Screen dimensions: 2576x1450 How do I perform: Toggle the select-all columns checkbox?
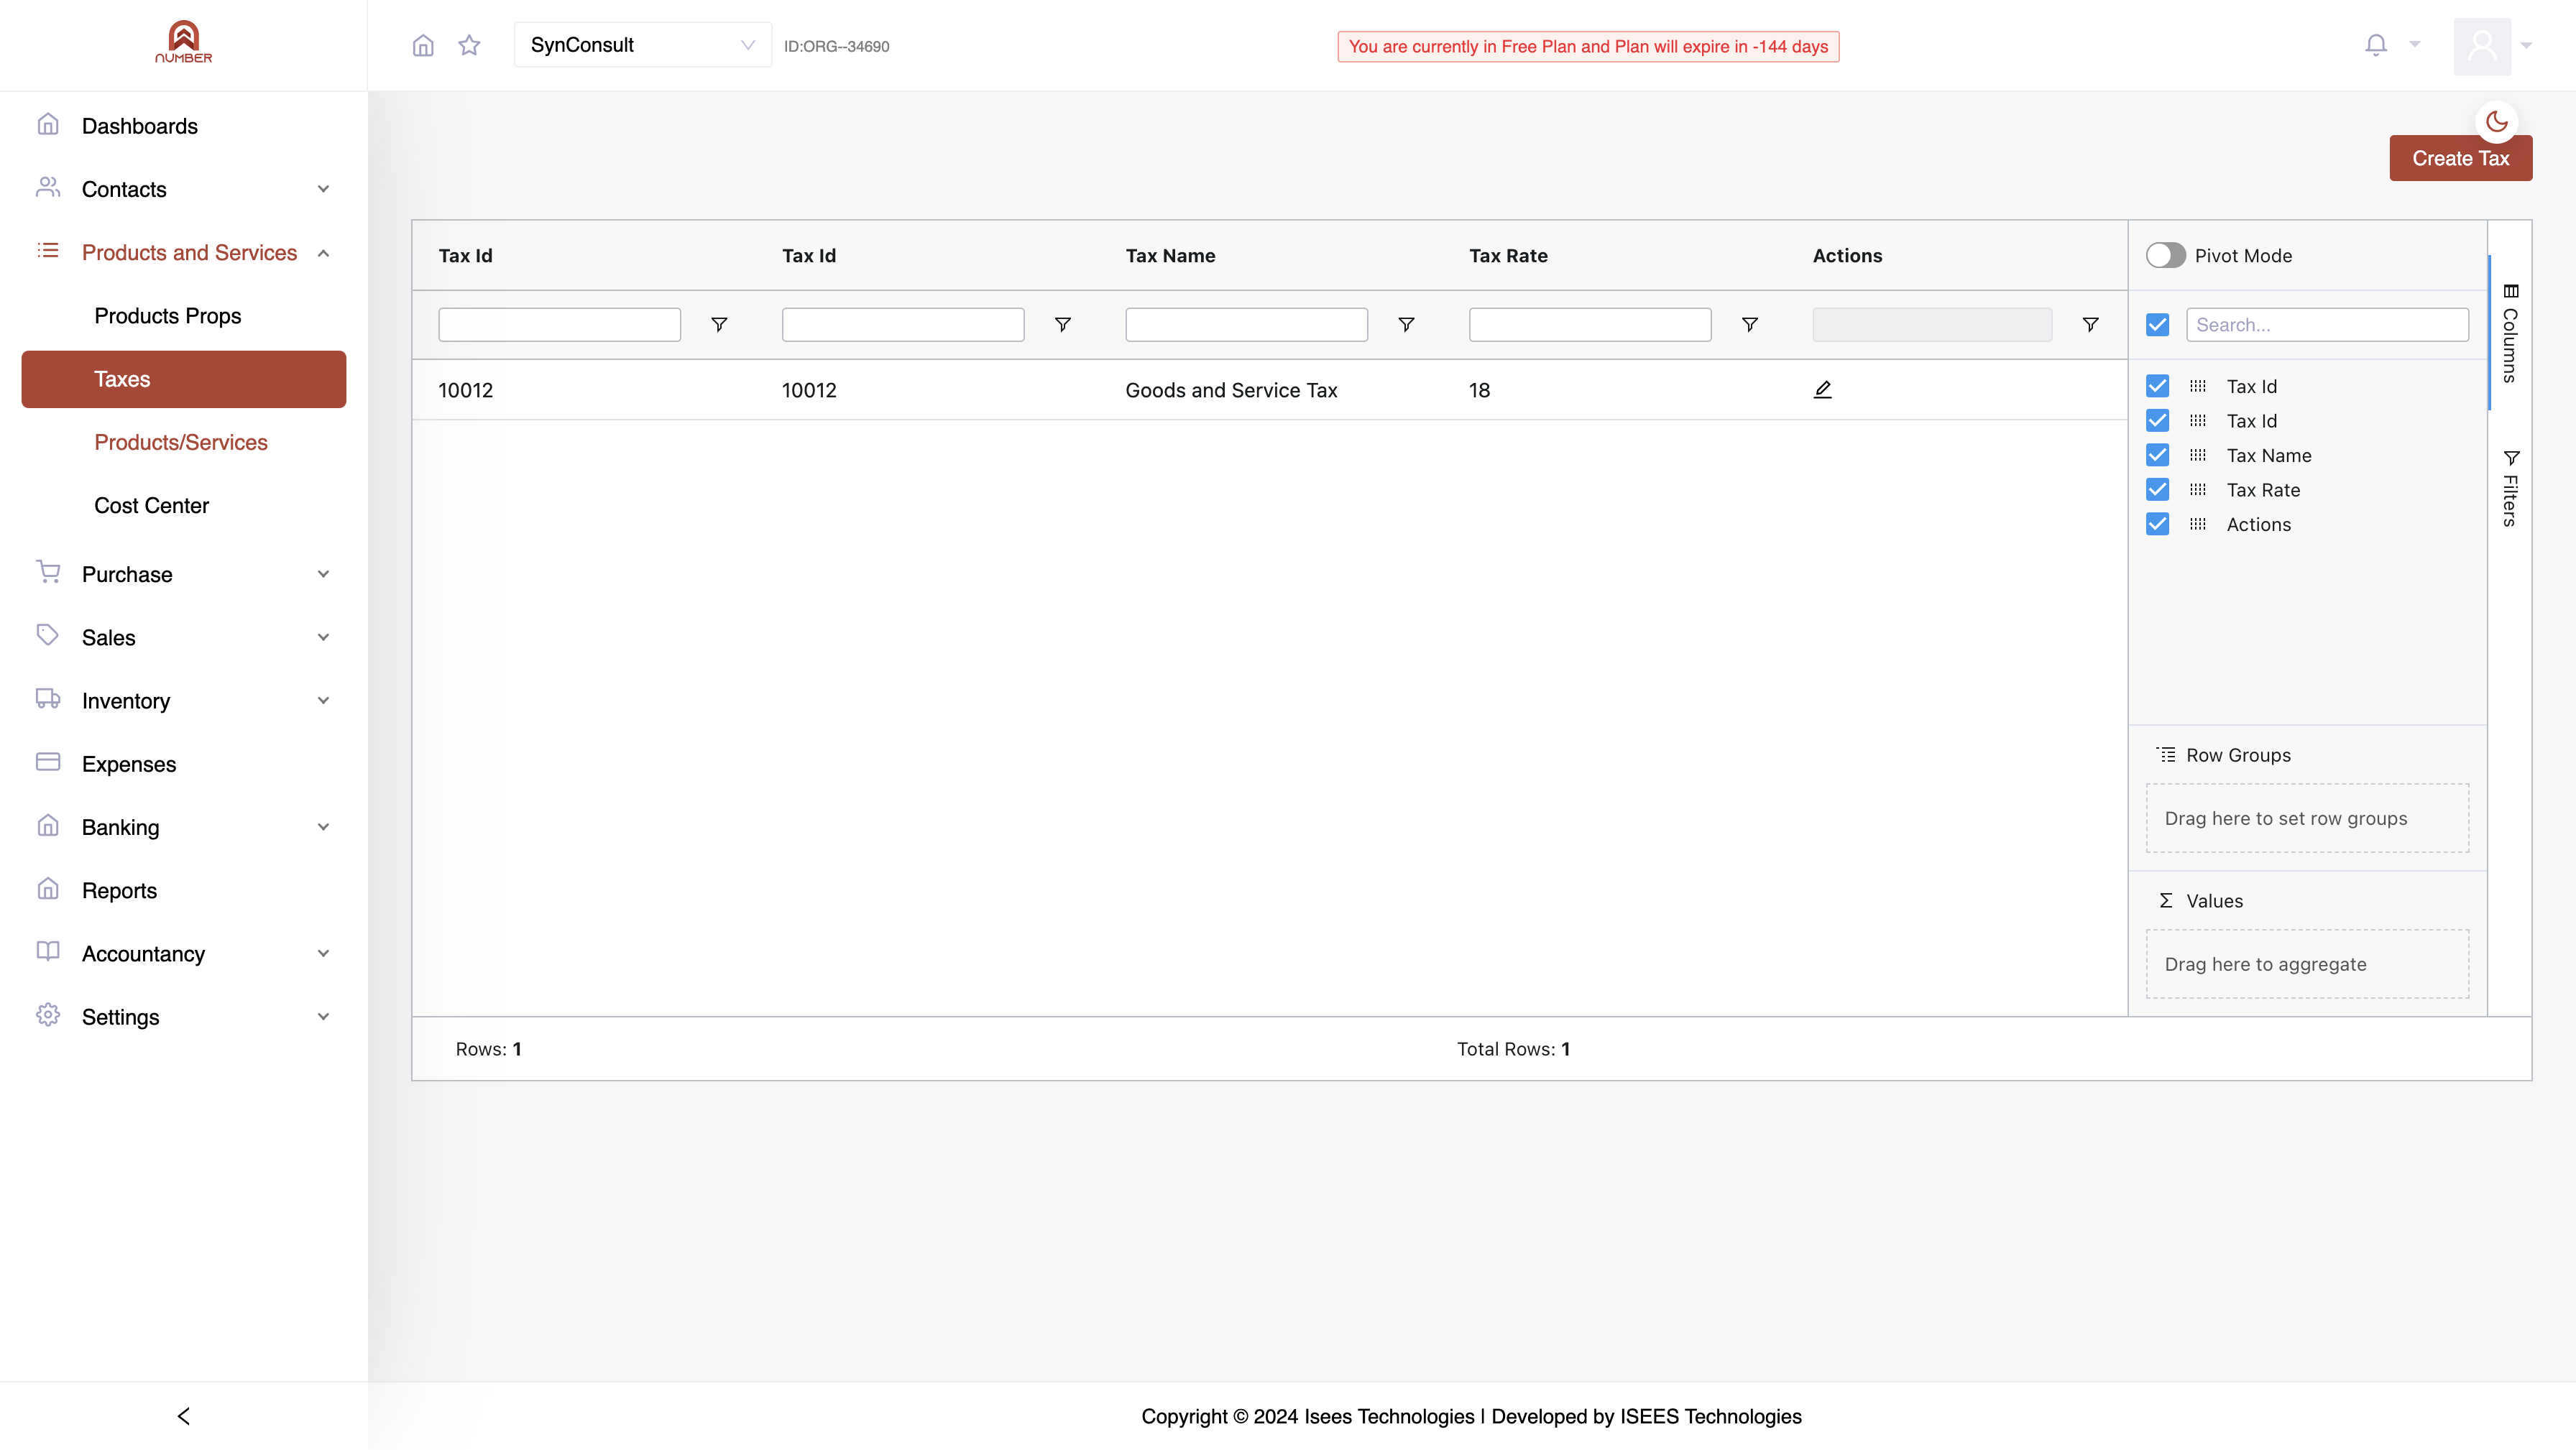point(2157,325)
